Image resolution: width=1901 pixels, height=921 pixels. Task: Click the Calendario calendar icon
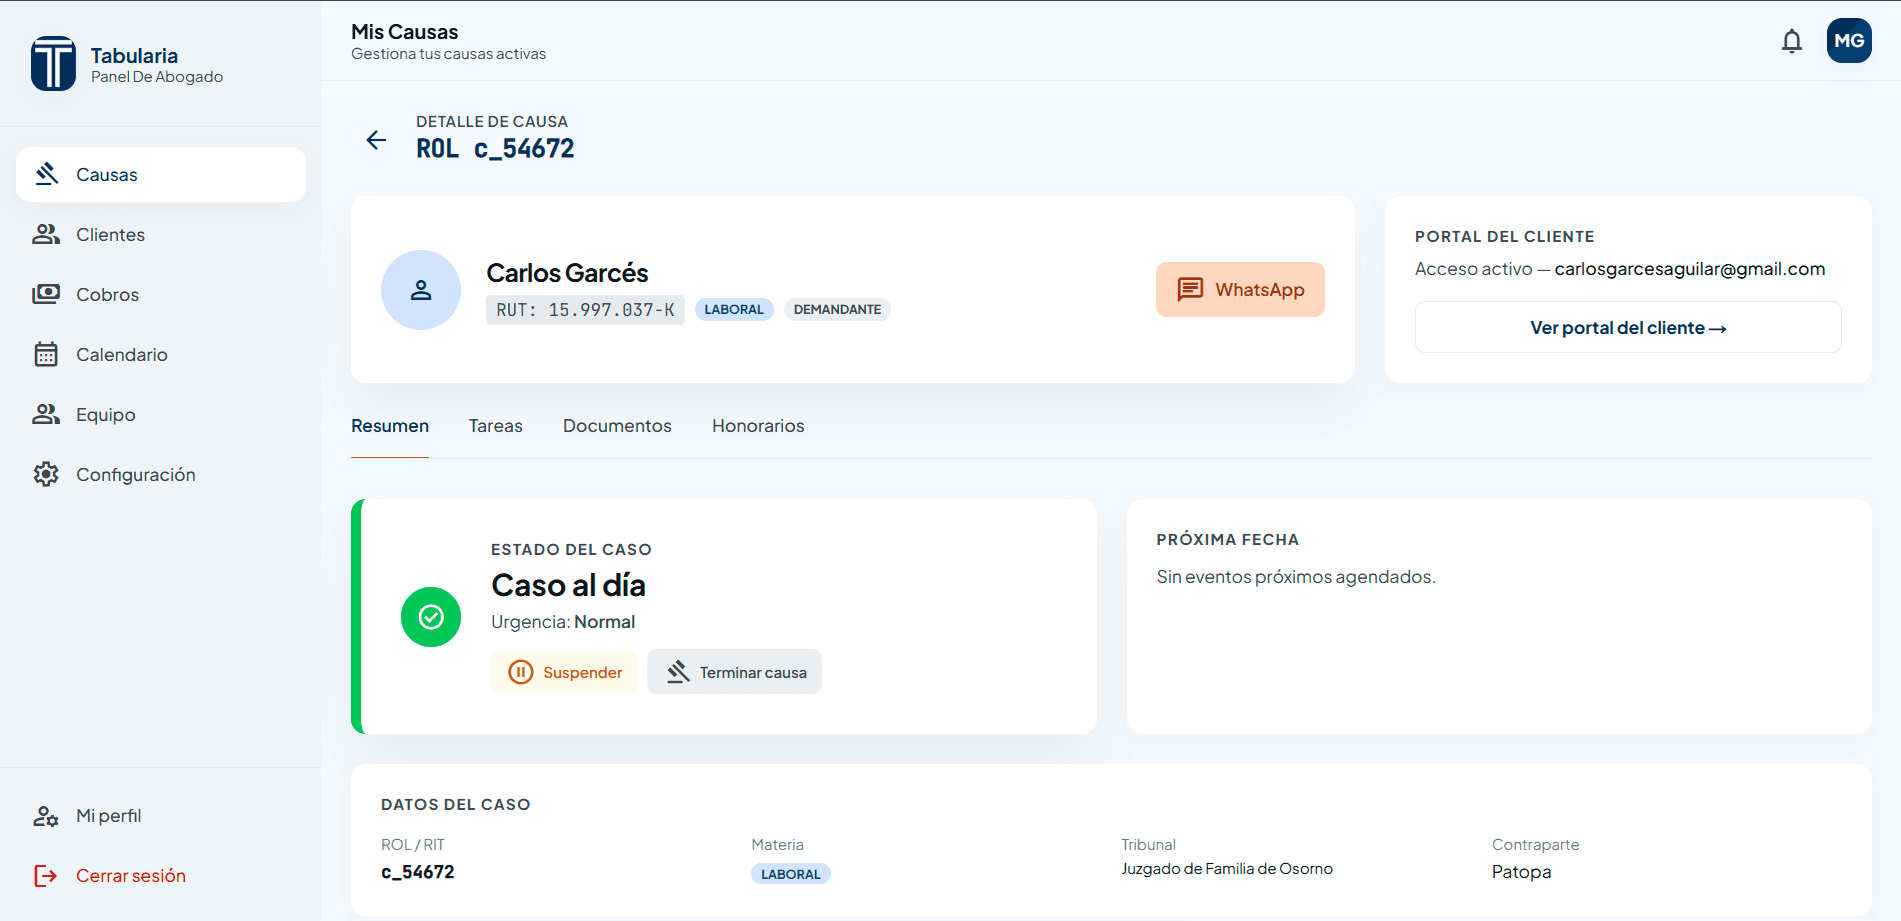(46, 354)
